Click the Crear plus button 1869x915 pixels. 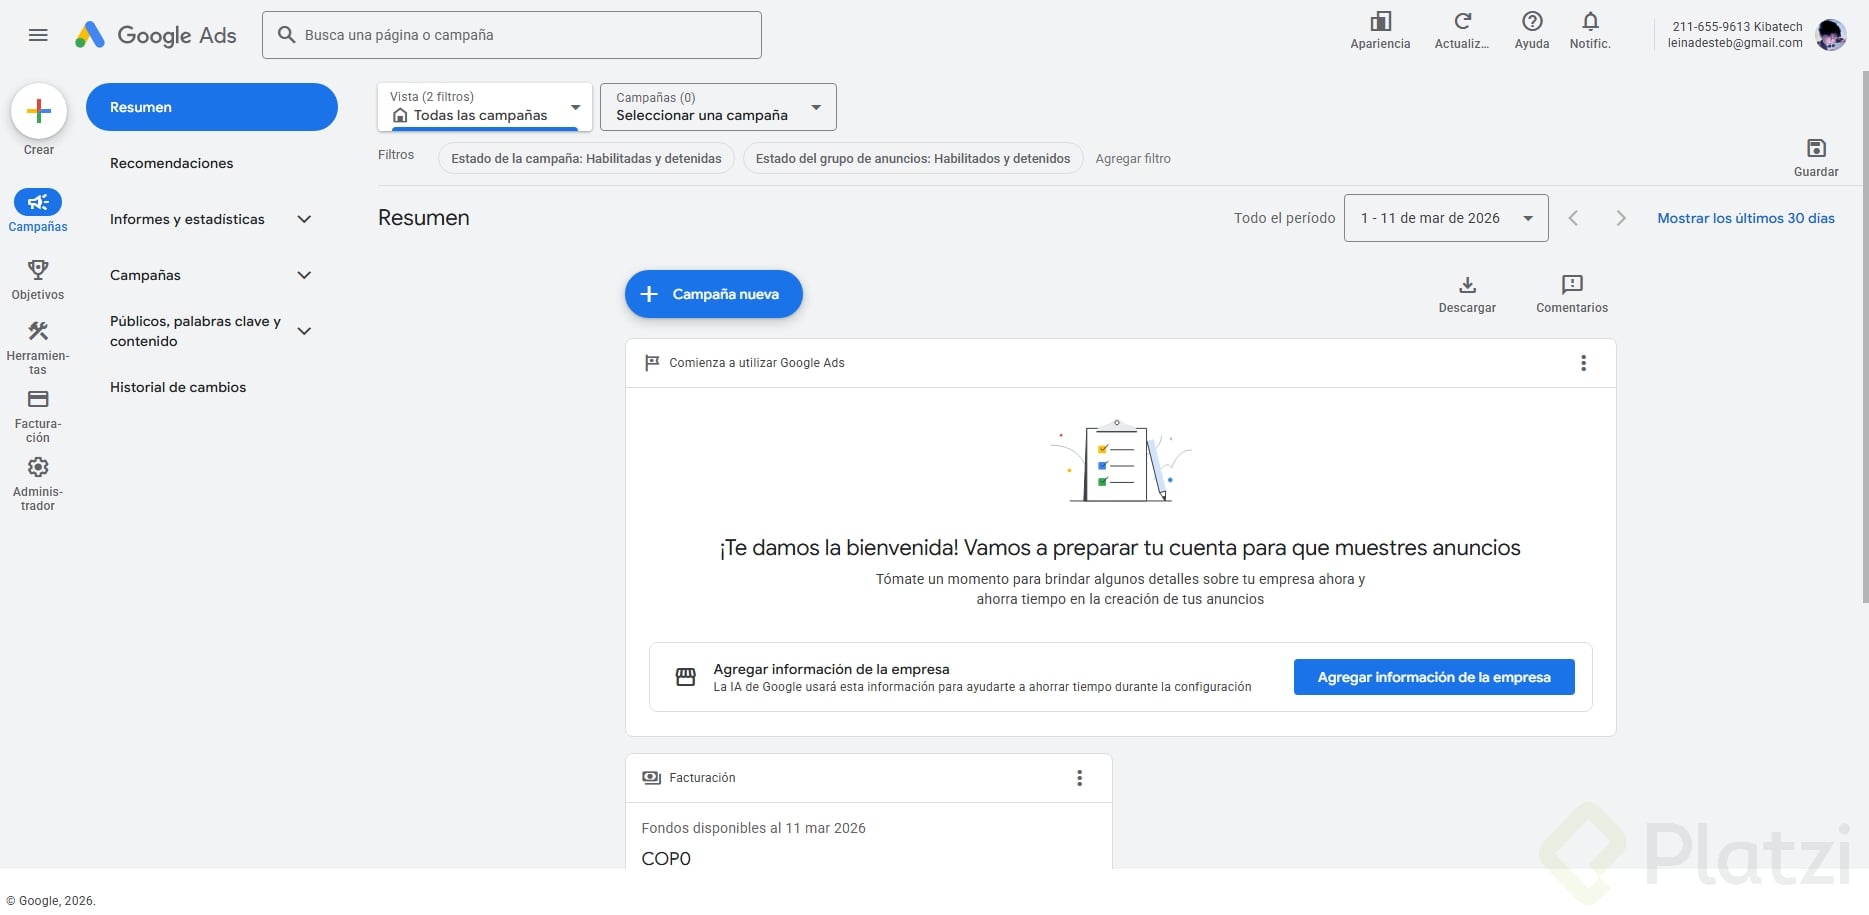click(39, 111)
